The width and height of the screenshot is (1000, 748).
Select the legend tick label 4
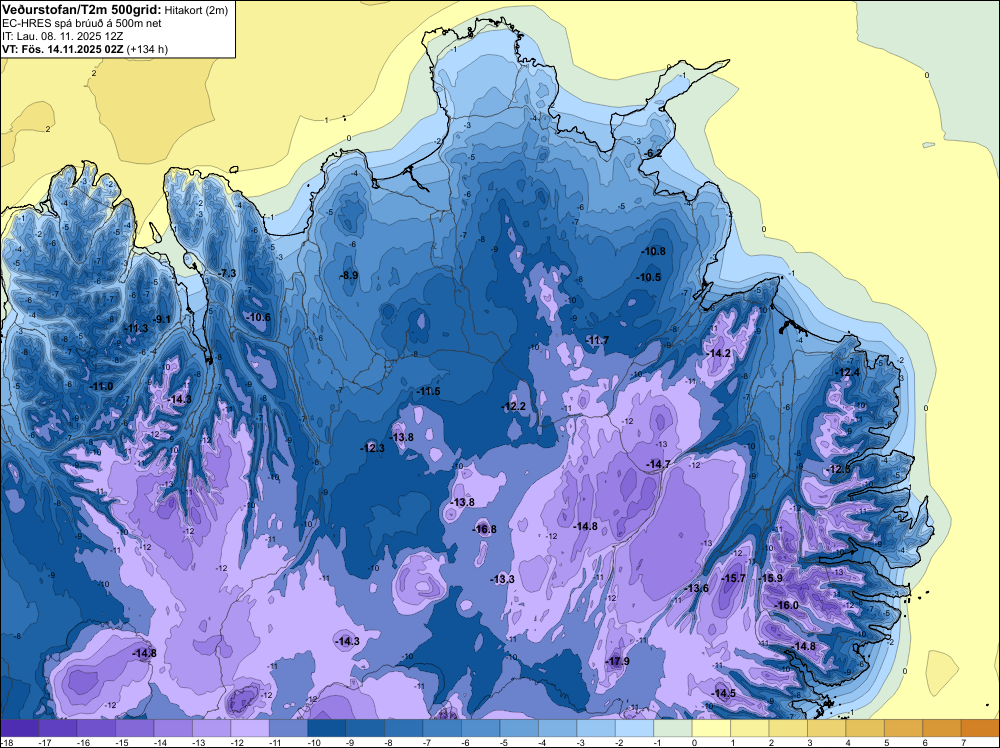point(848,742)
